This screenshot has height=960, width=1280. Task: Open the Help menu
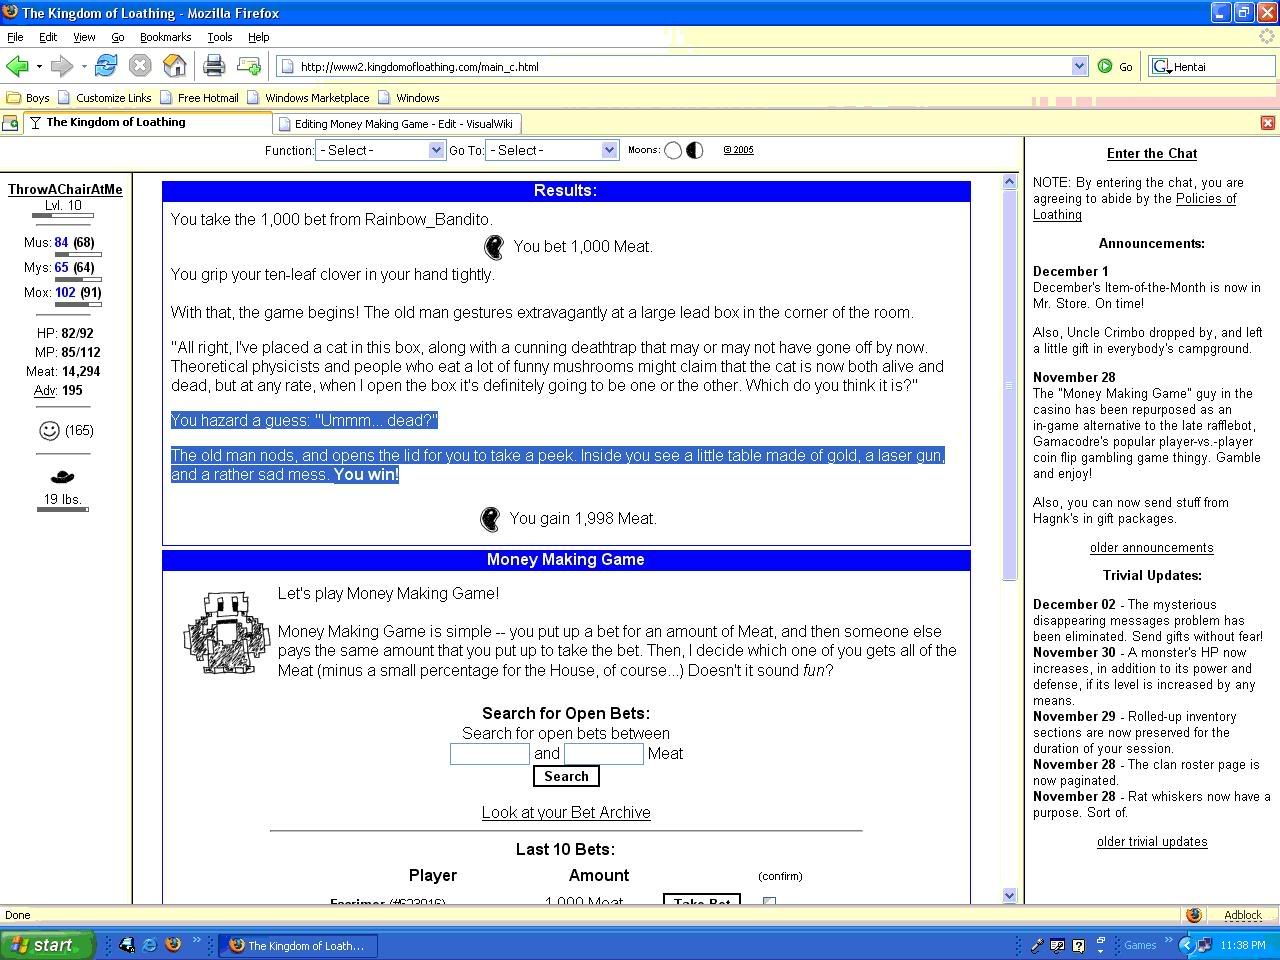click(x=259, y=37)
